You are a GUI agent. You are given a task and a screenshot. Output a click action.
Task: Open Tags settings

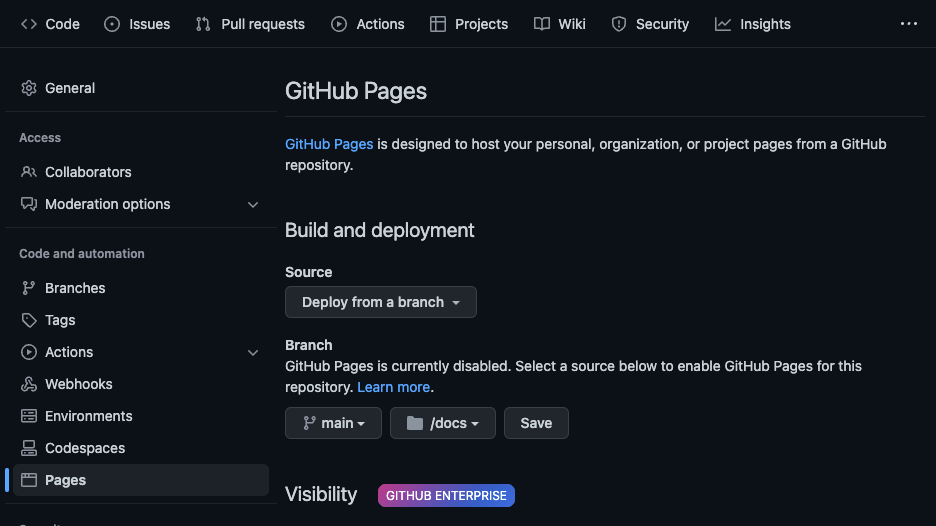tap(141, 320)
